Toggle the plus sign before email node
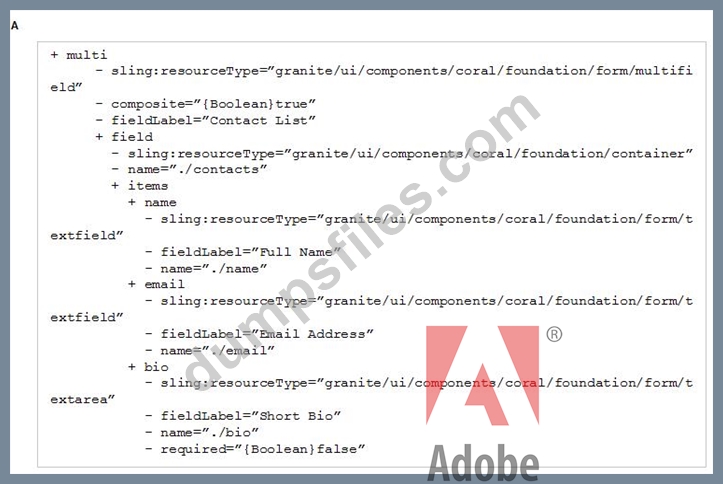 click(132, 284)
